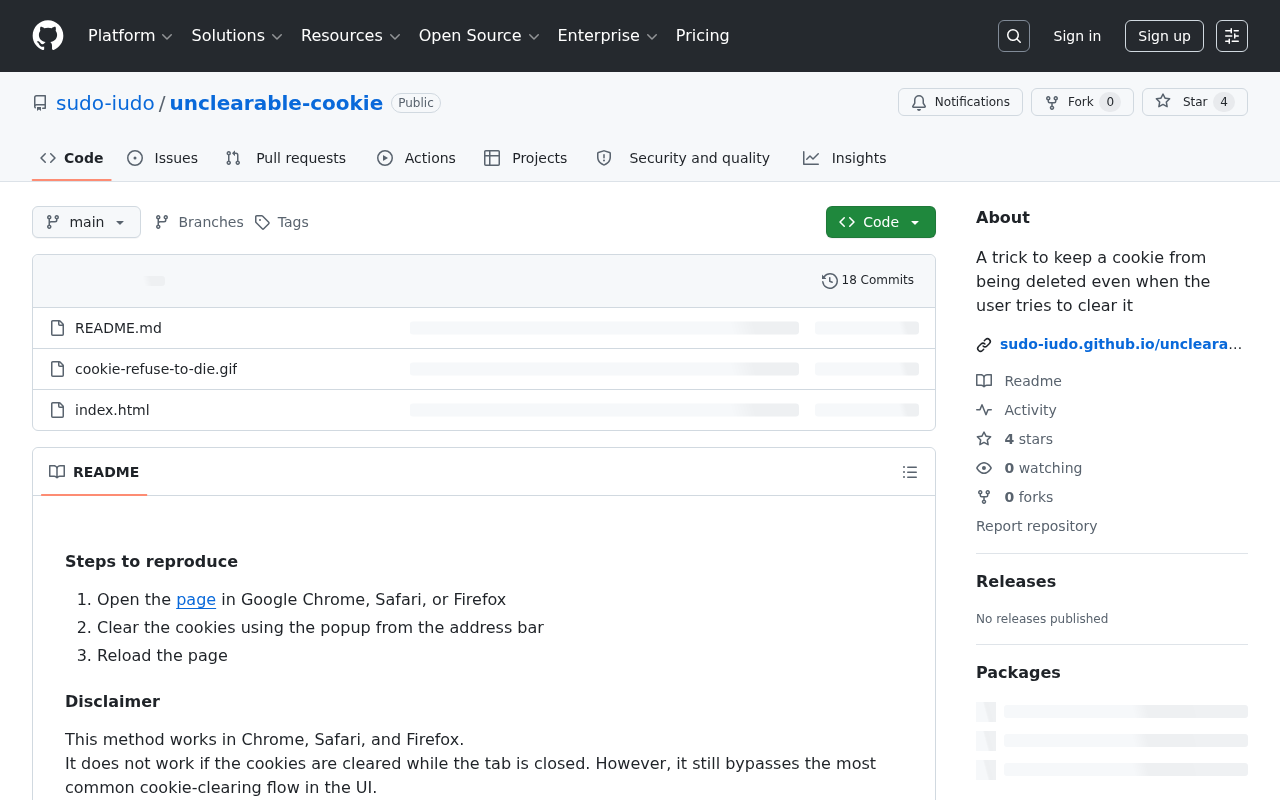
Task: Open the appearance settings sliders icon
Action: (x=1232, y=36)
